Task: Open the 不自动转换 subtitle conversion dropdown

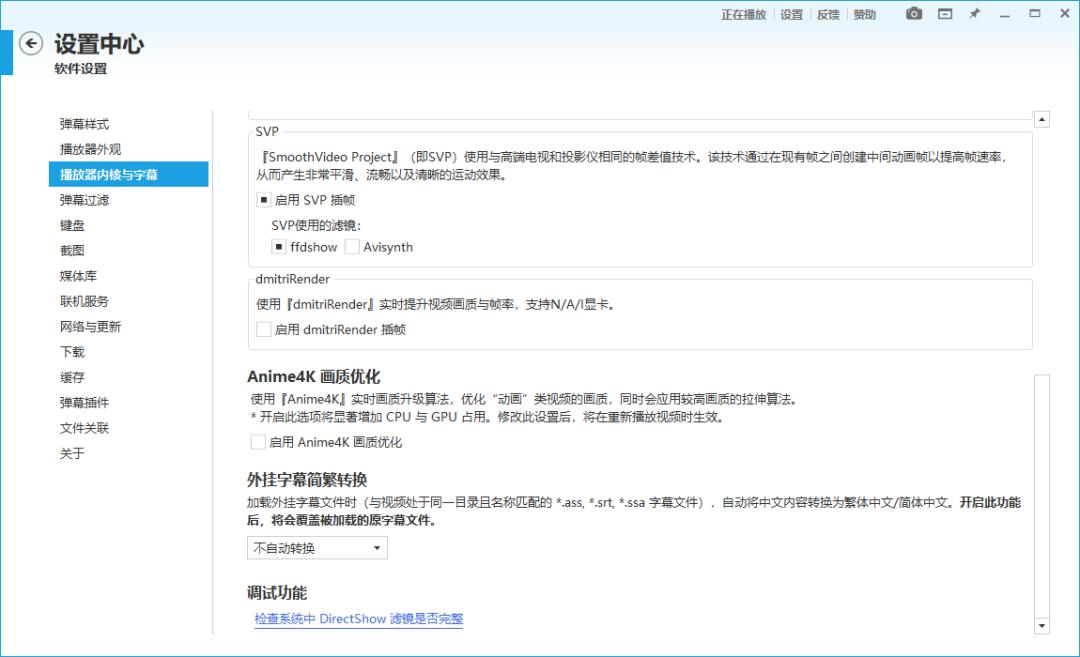Action: tap(316, 547)
